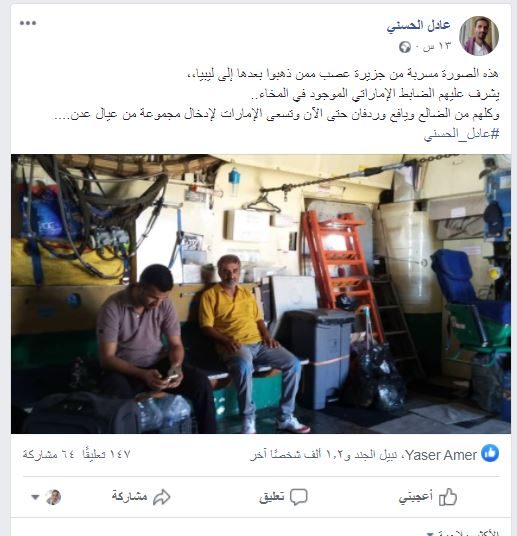Viewport: 517px width, 536px height.
Task: Open author's round profile picture
Action: point(479,35)
